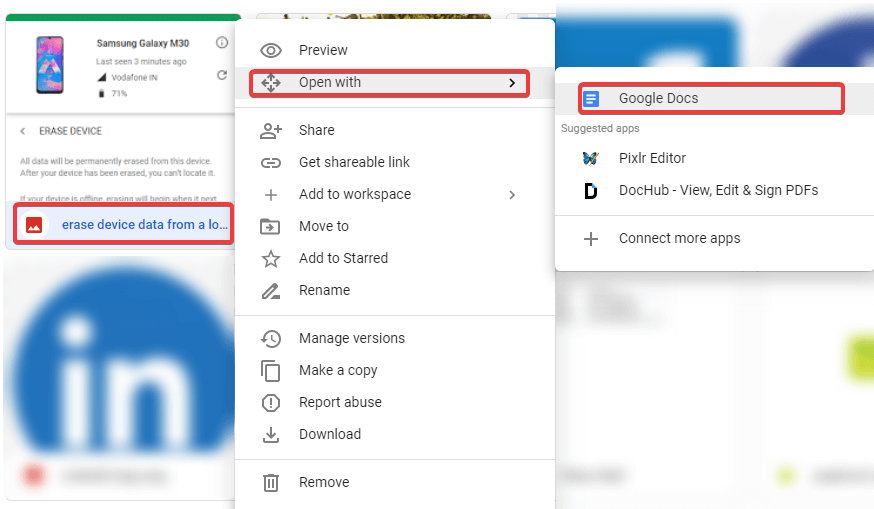Click the Download arrow icon
Viewport: 874px width, 509px height.
(271, 435)
